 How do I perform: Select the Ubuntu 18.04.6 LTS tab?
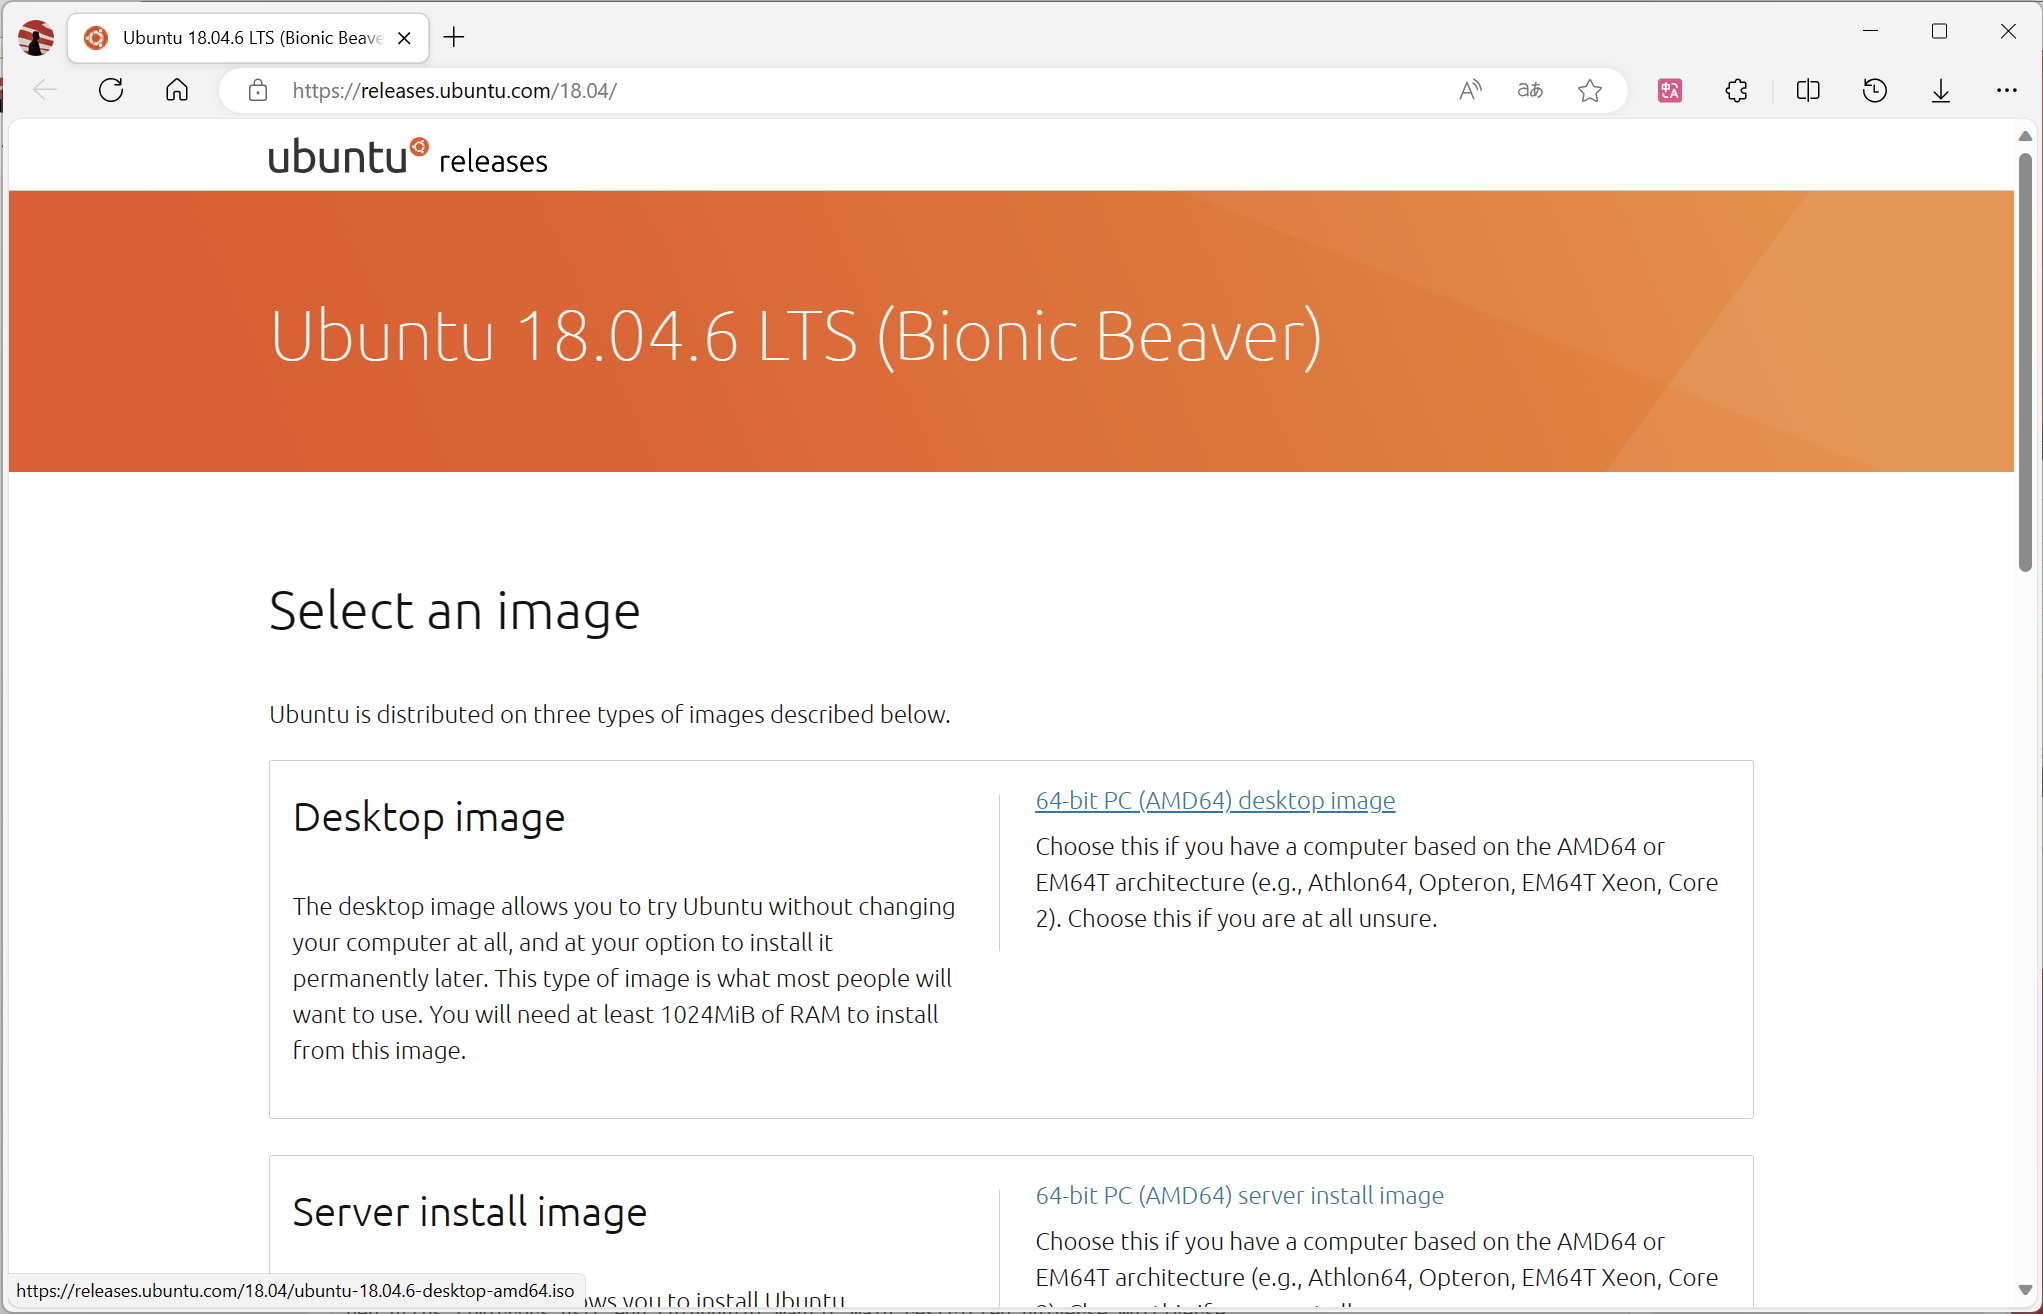click(248, 38)
